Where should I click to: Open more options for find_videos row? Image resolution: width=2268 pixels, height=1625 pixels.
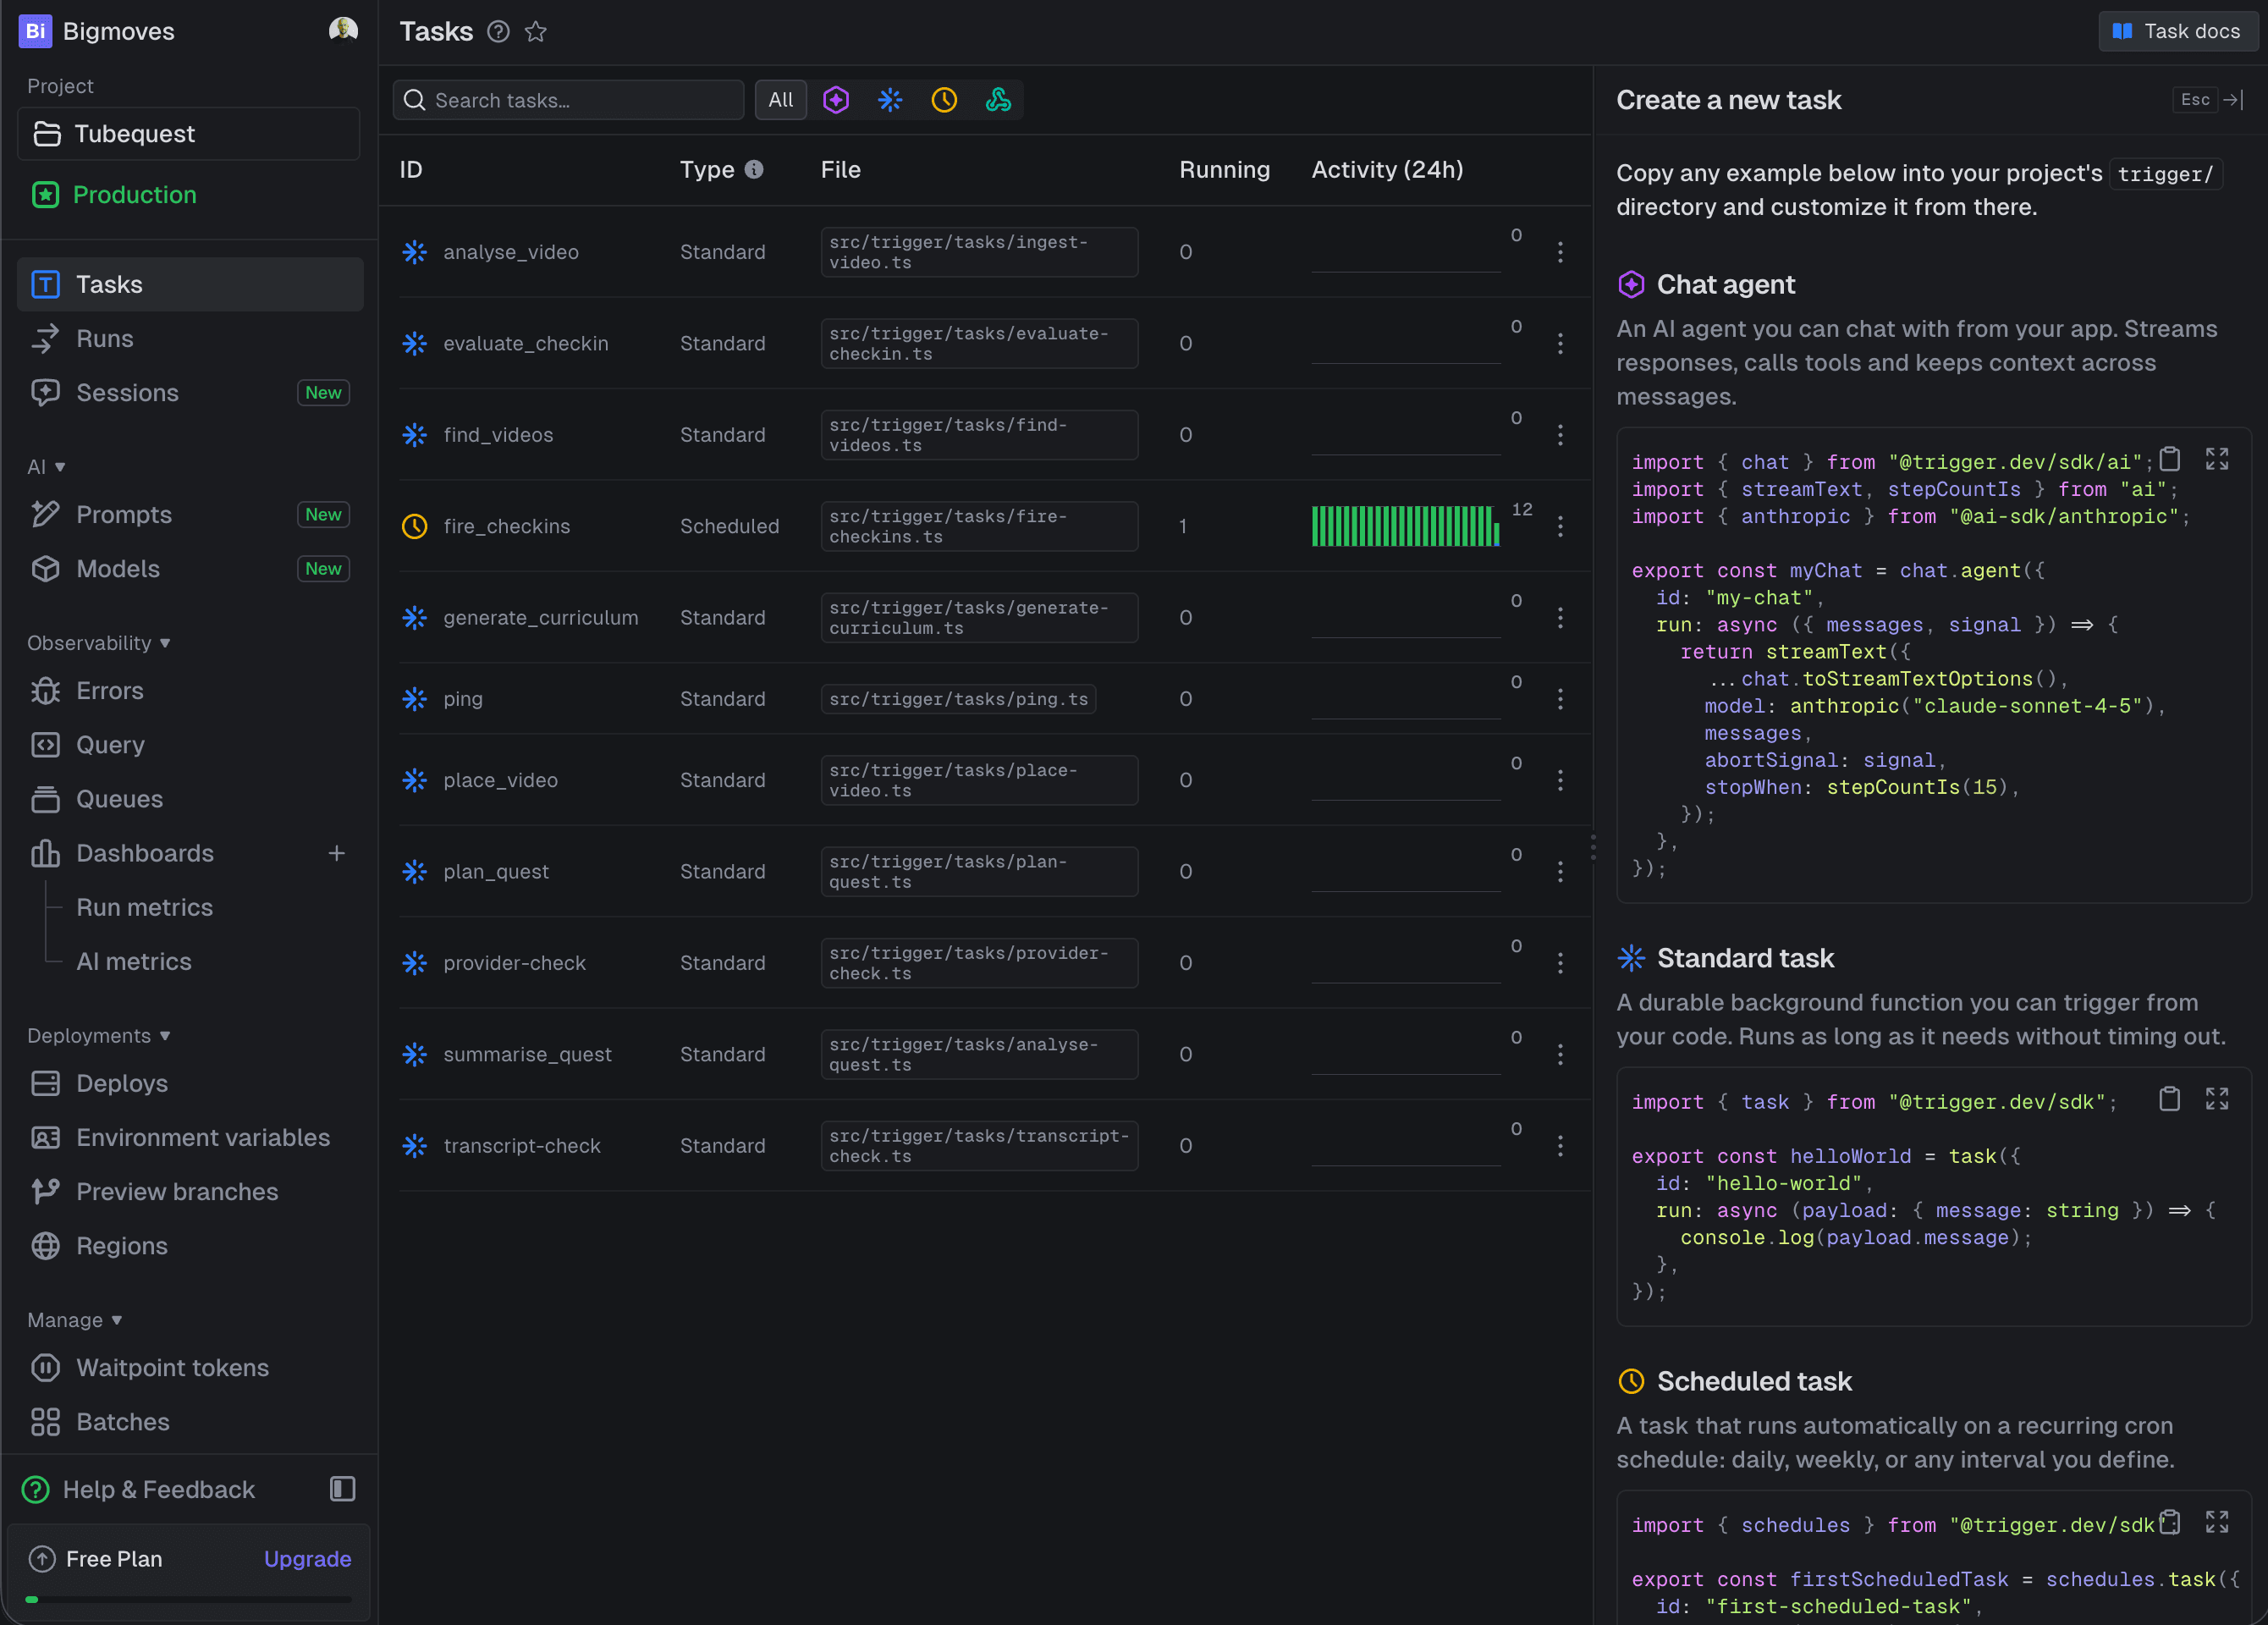[x=1560, y=435]
